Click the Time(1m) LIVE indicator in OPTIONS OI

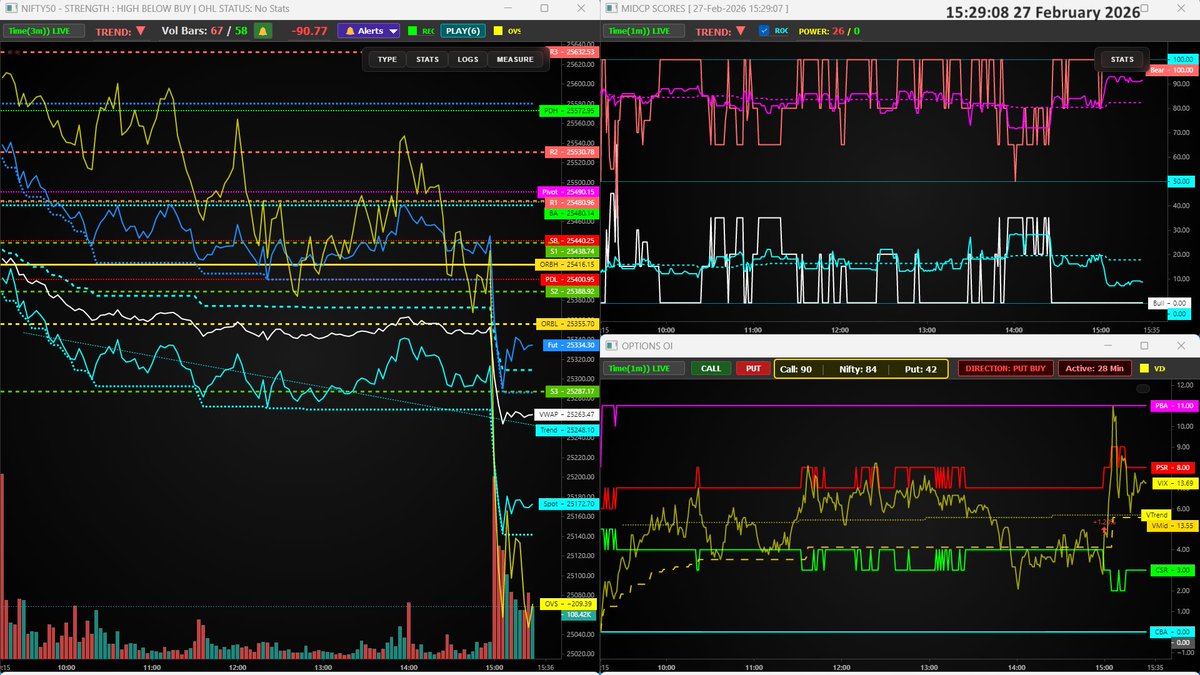[643, 368]
